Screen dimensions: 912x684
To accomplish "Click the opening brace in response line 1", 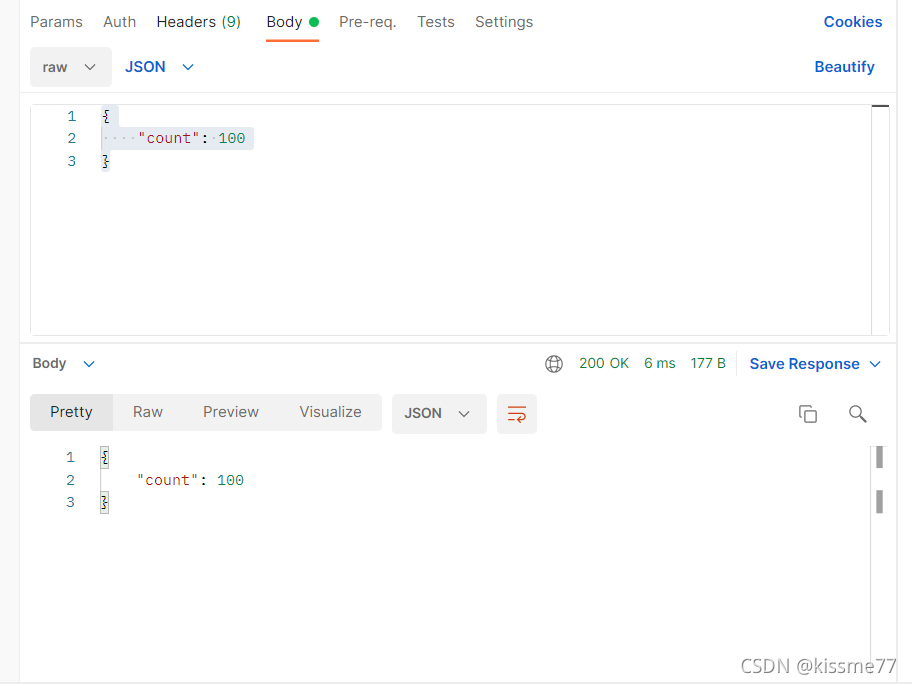I will pyautogui.click(x=105, y=458).
